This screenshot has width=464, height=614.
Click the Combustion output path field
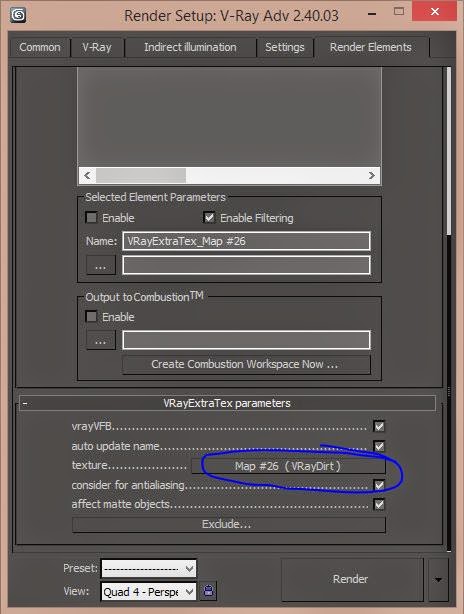tap(246, 340)
